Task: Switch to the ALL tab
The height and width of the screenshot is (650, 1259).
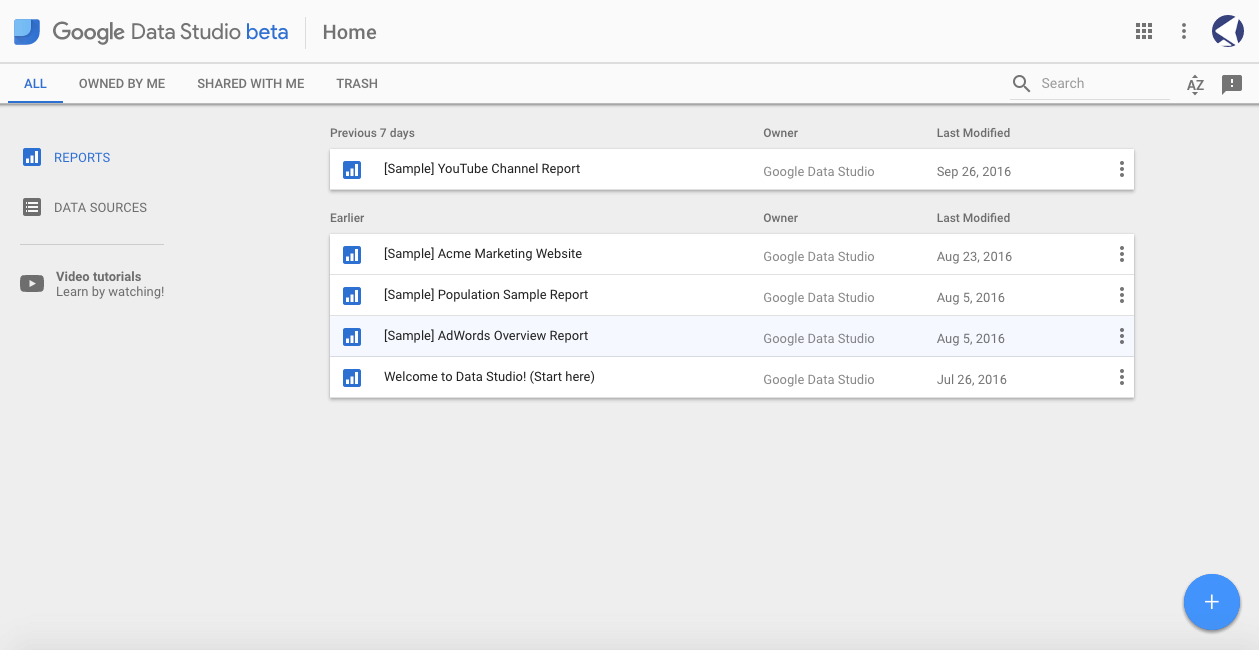Action: click(x=35, y=84)
